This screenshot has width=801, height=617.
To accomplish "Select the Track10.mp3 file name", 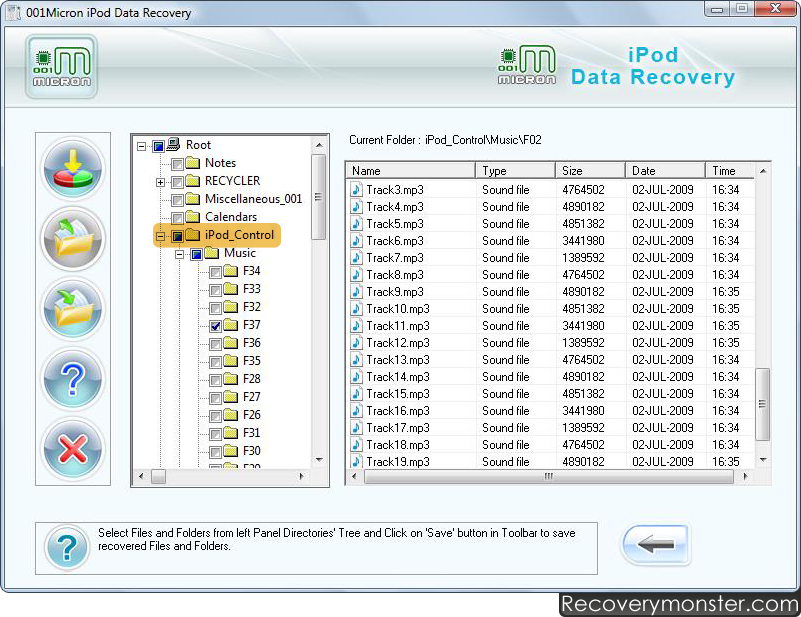I will pyautogui.click(x=398, y=309).
